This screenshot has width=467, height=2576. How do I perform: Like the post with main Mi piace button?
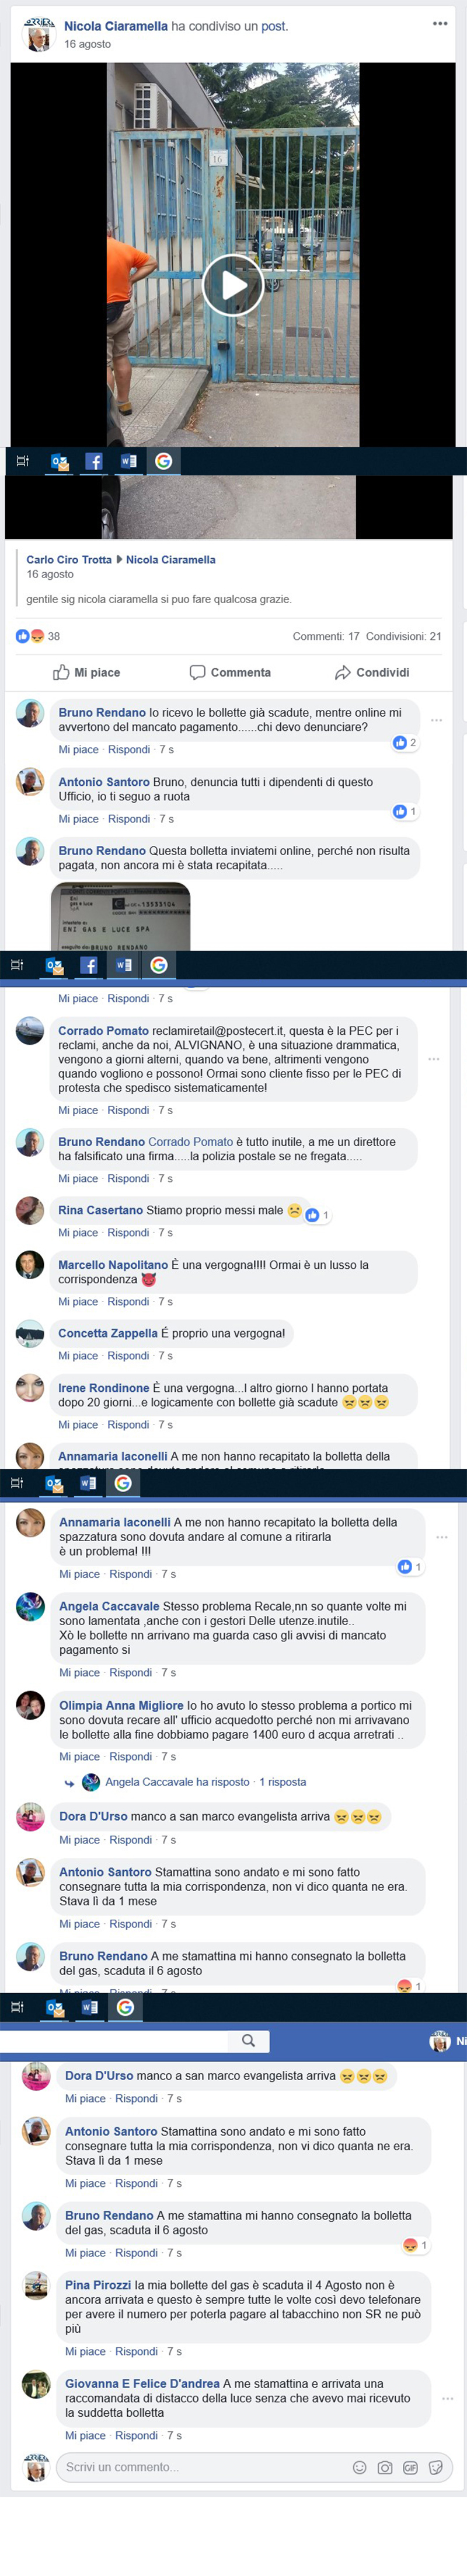pos(86,672)
